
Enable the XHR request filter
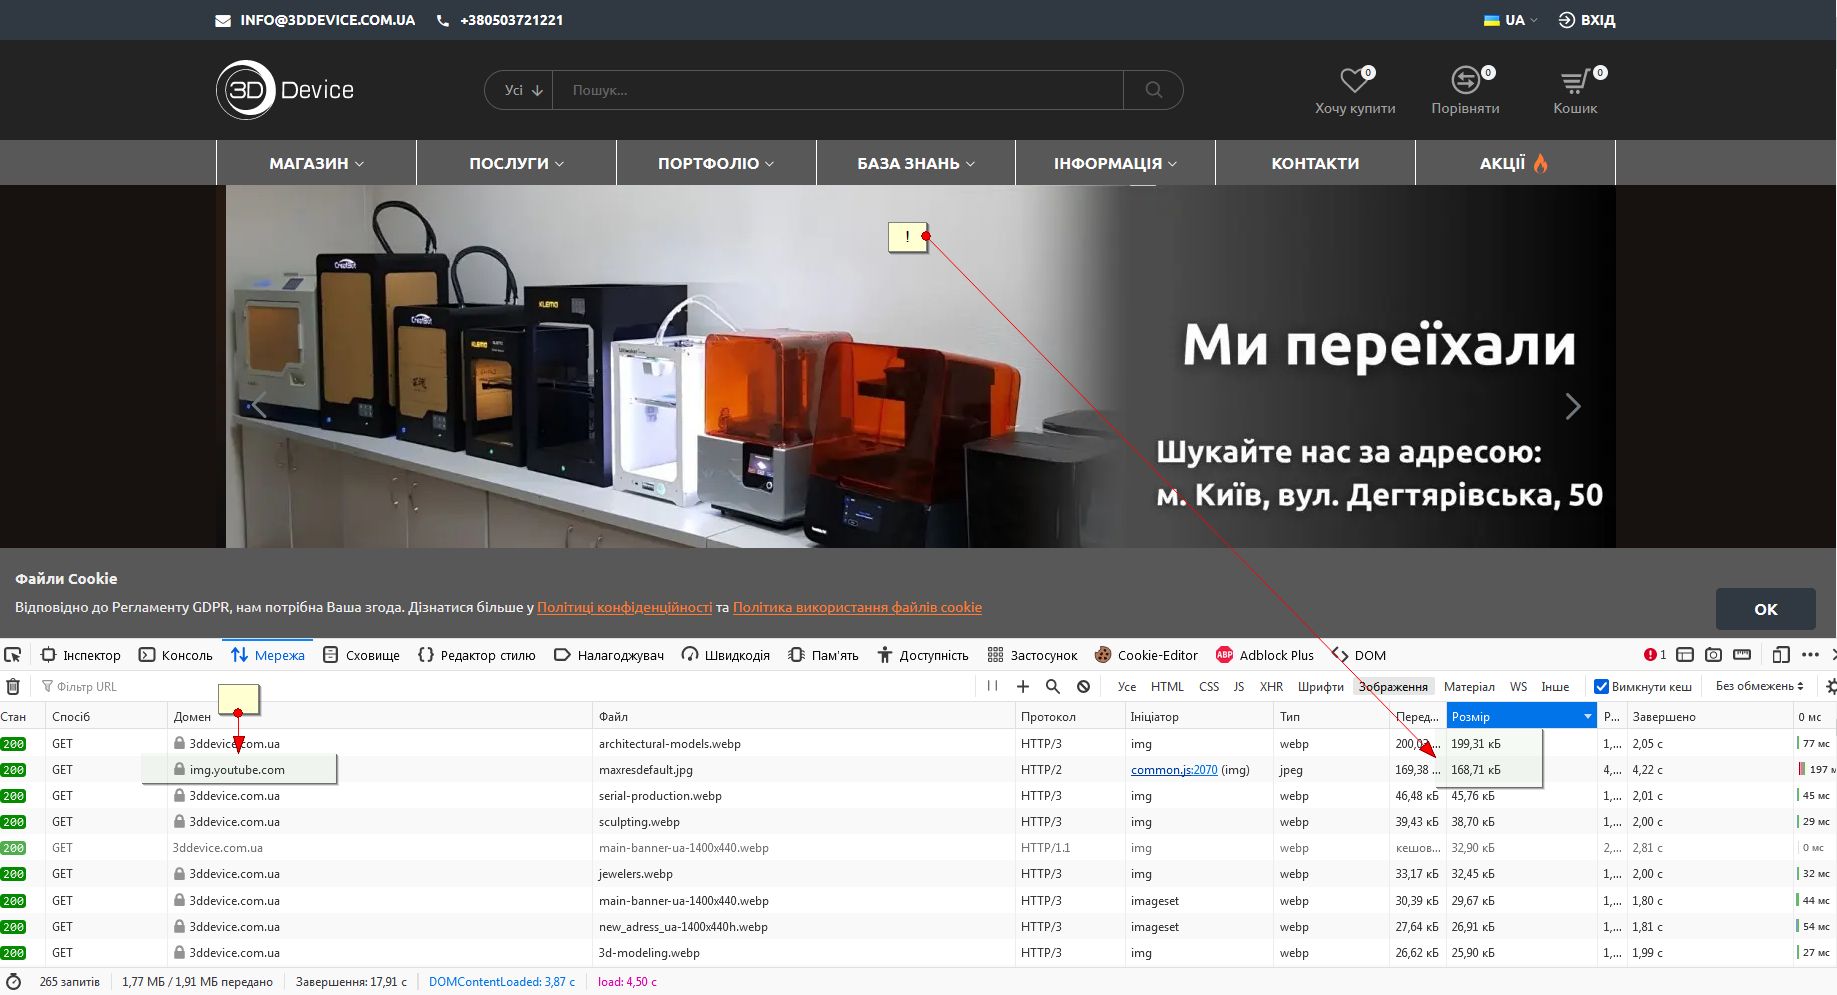(1271, 686)
